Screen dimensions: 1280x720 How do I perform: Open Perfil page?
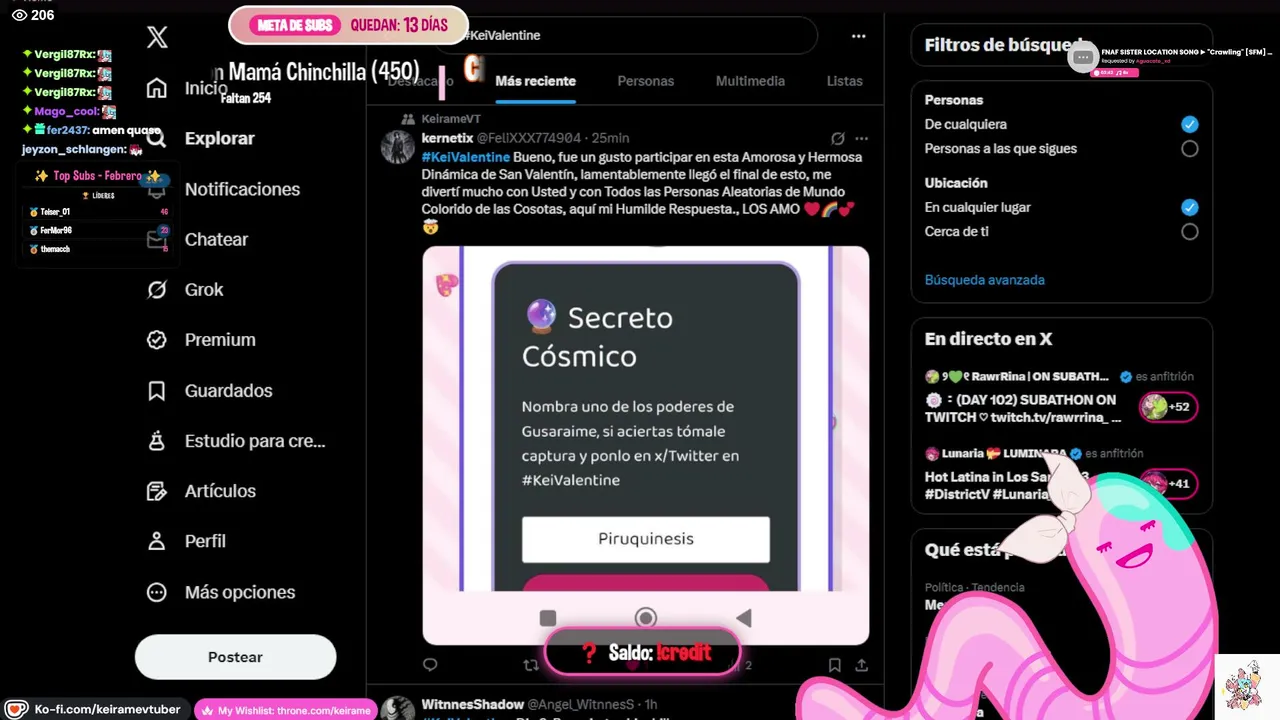205,541
